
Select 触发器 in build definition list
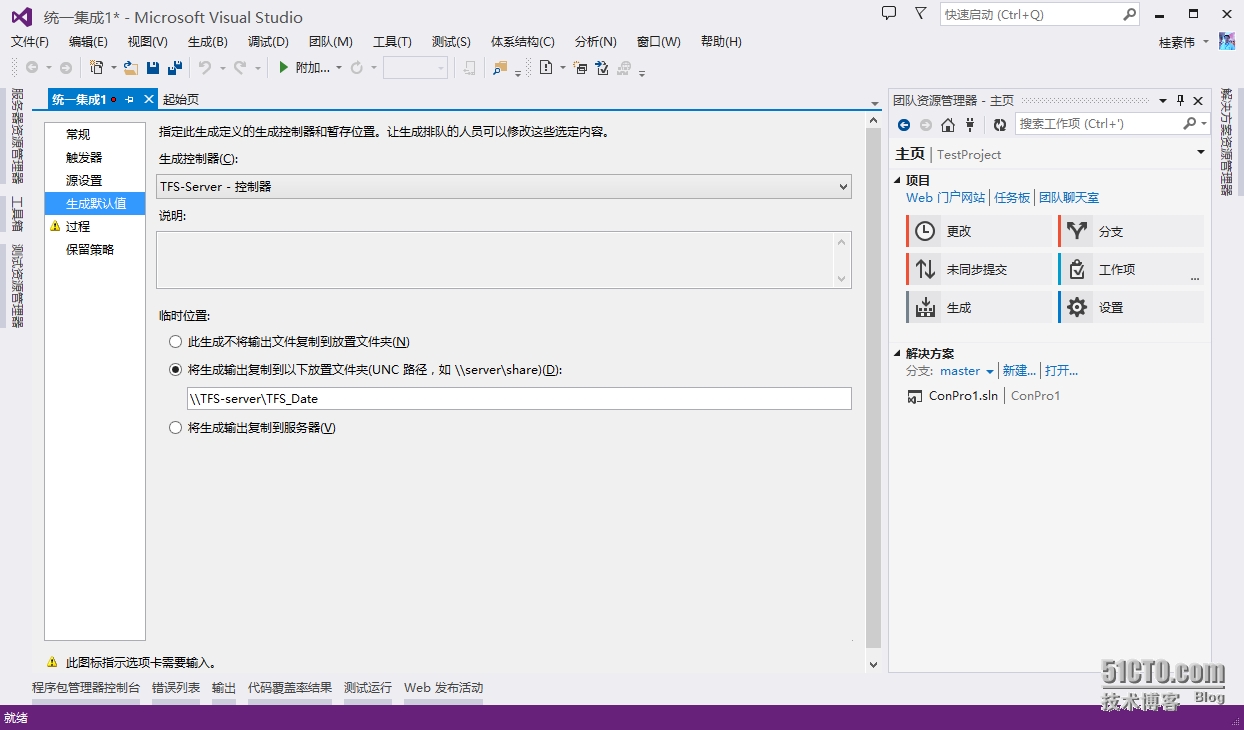click(95, 157)
